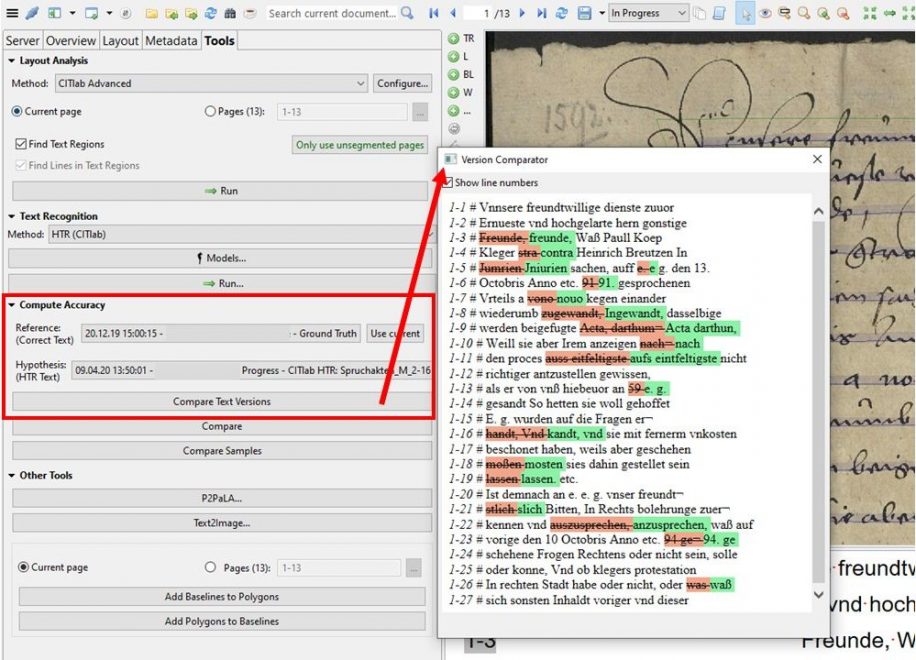
Task: Click the Search current document field
Action: (331, 13)
